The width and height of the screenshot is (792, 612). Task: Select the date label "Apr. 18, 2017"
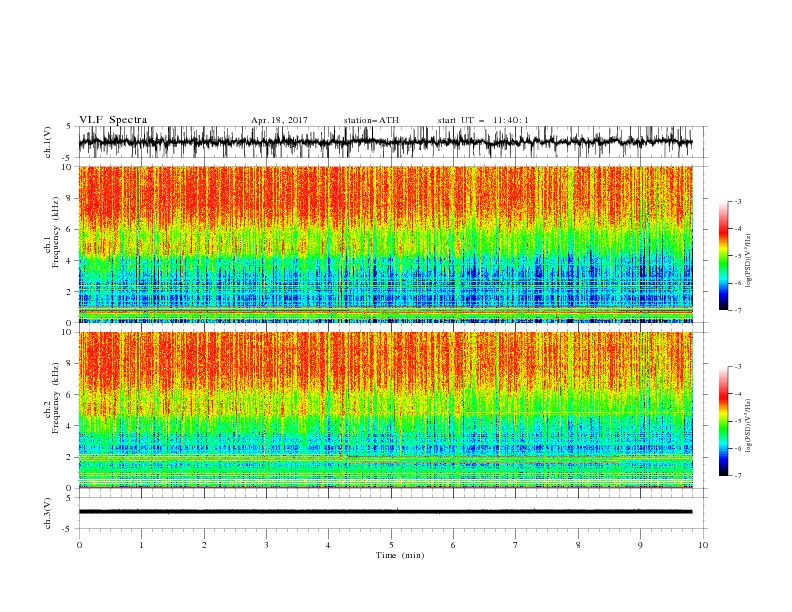pyautogui.click(x=279, y=120)
